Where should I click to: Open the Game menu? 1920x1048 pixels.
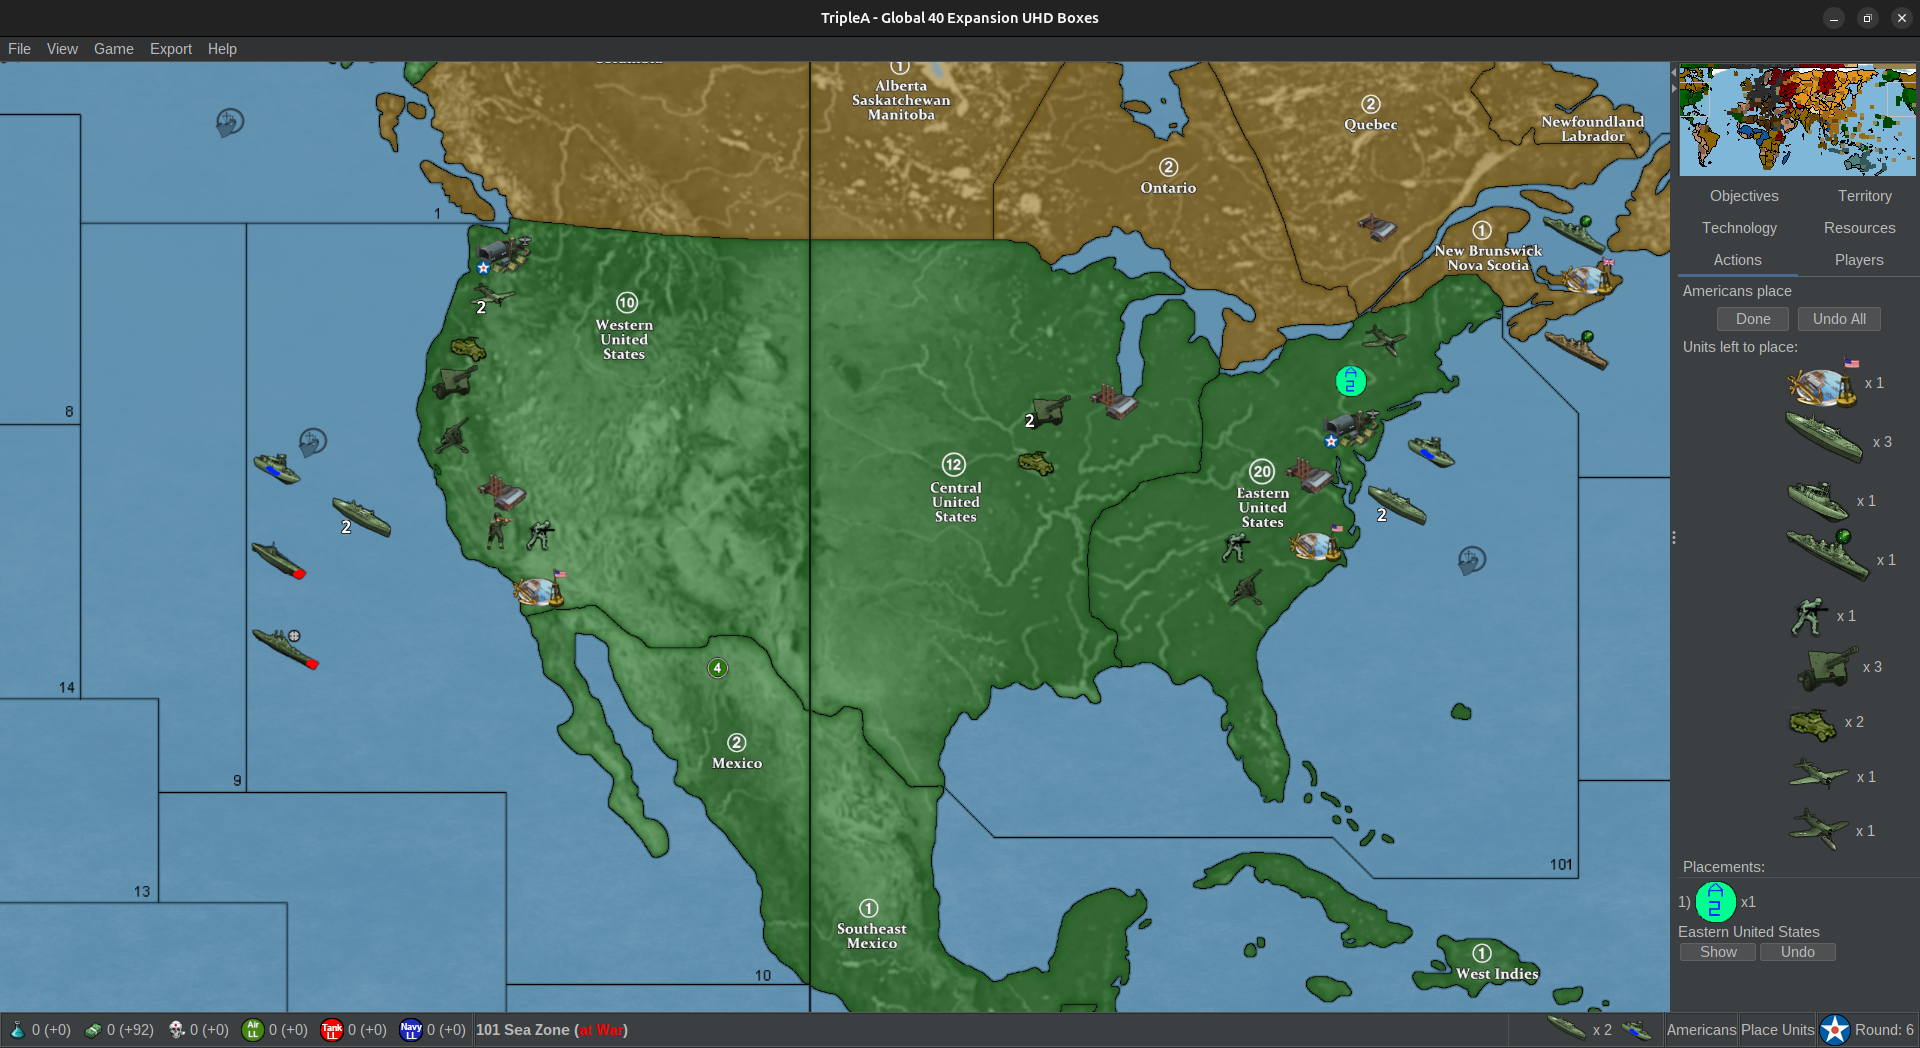[114, 49]
